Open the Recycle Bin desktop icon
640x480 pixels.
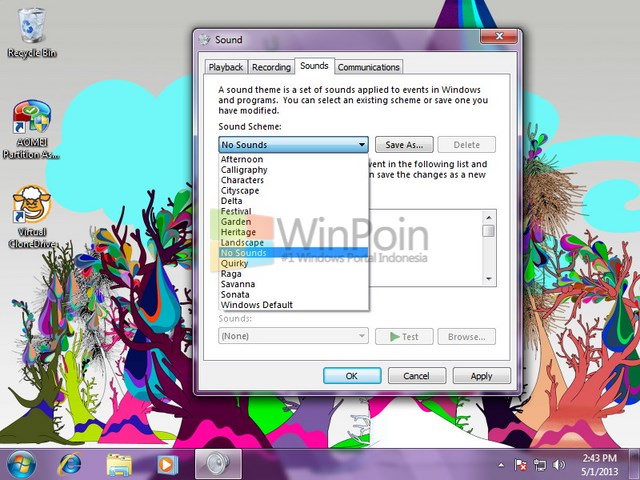tap(32, 33)
